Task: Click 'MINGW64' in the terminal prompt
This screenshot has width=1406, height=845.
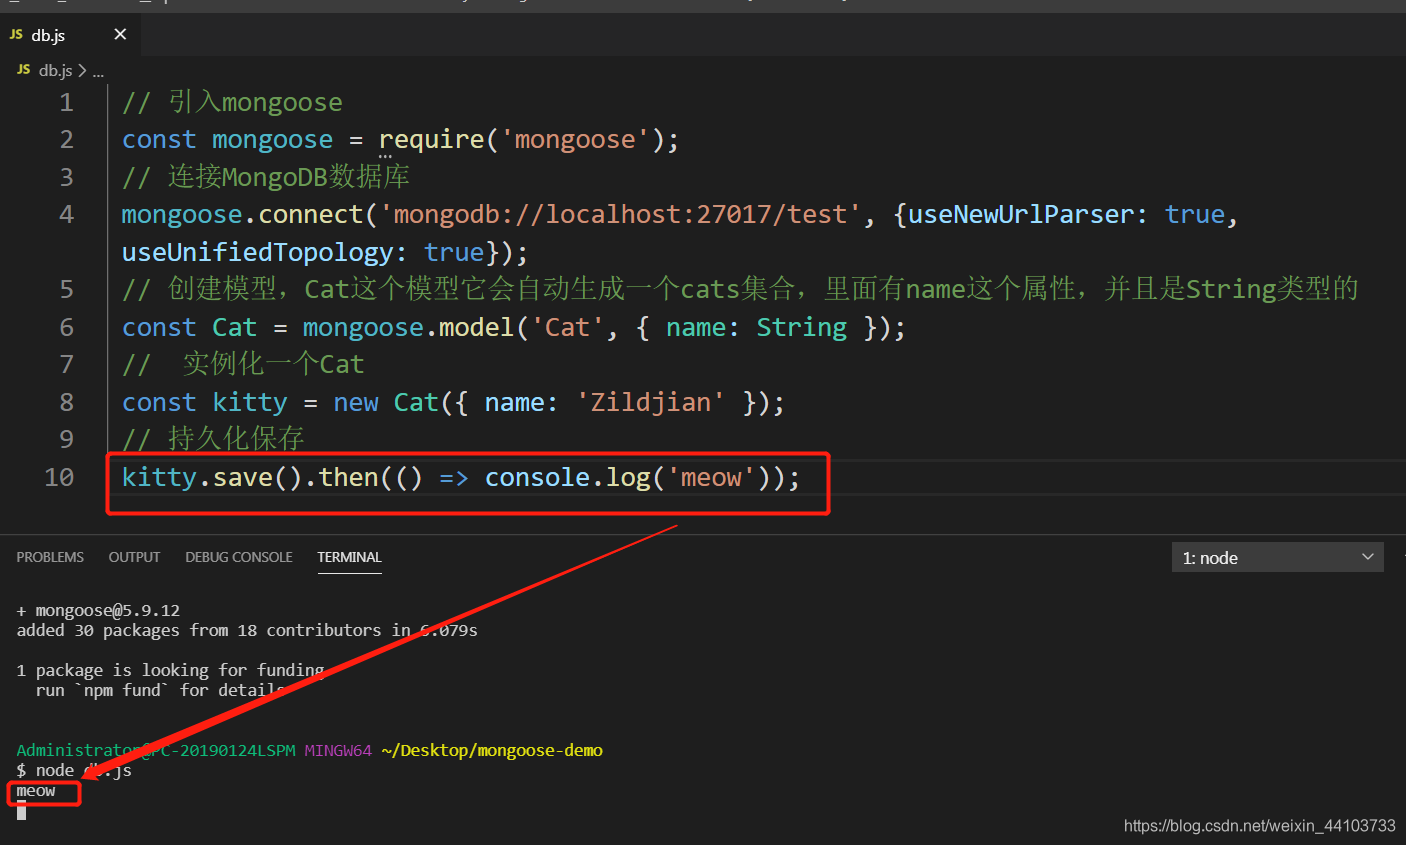Action: pos(338,750)
